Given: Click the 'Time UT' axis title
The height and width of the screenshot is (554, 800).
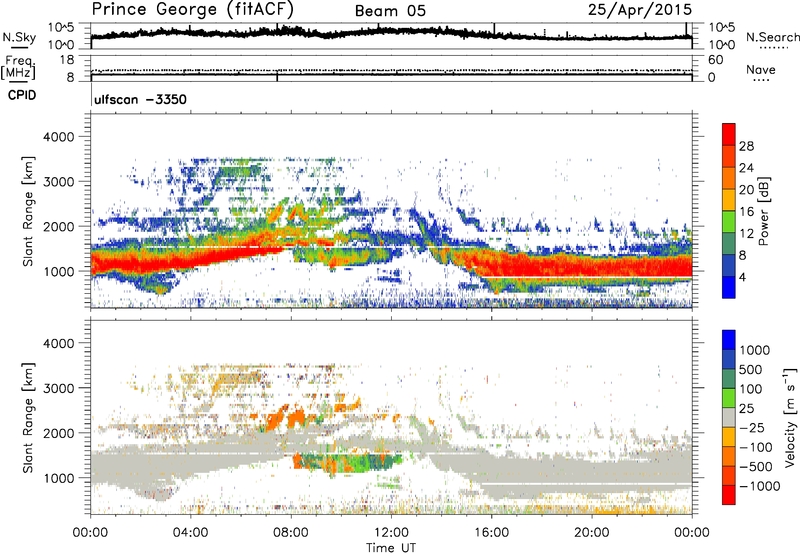Looking at the screenshot, I should pyautogui.click(x=391, y=548).
